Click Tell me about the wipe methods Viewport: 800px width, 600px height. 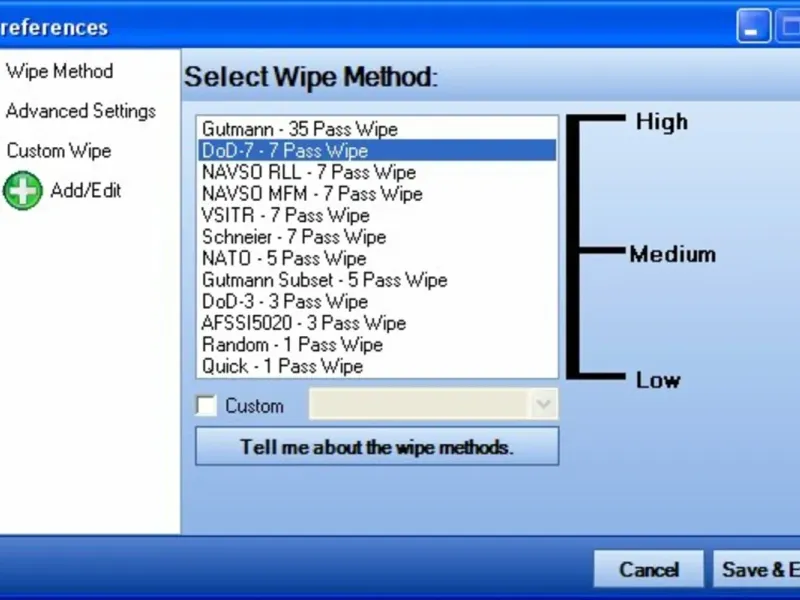click(377, 447)
